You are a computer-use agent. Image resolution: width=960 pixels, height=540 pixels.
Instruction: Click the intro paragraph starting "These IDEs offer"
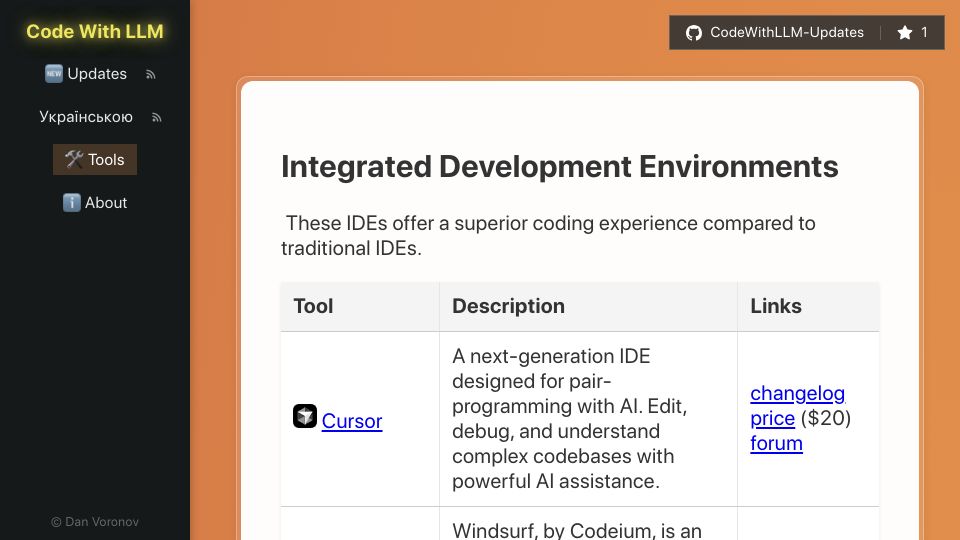pos(548,236)
